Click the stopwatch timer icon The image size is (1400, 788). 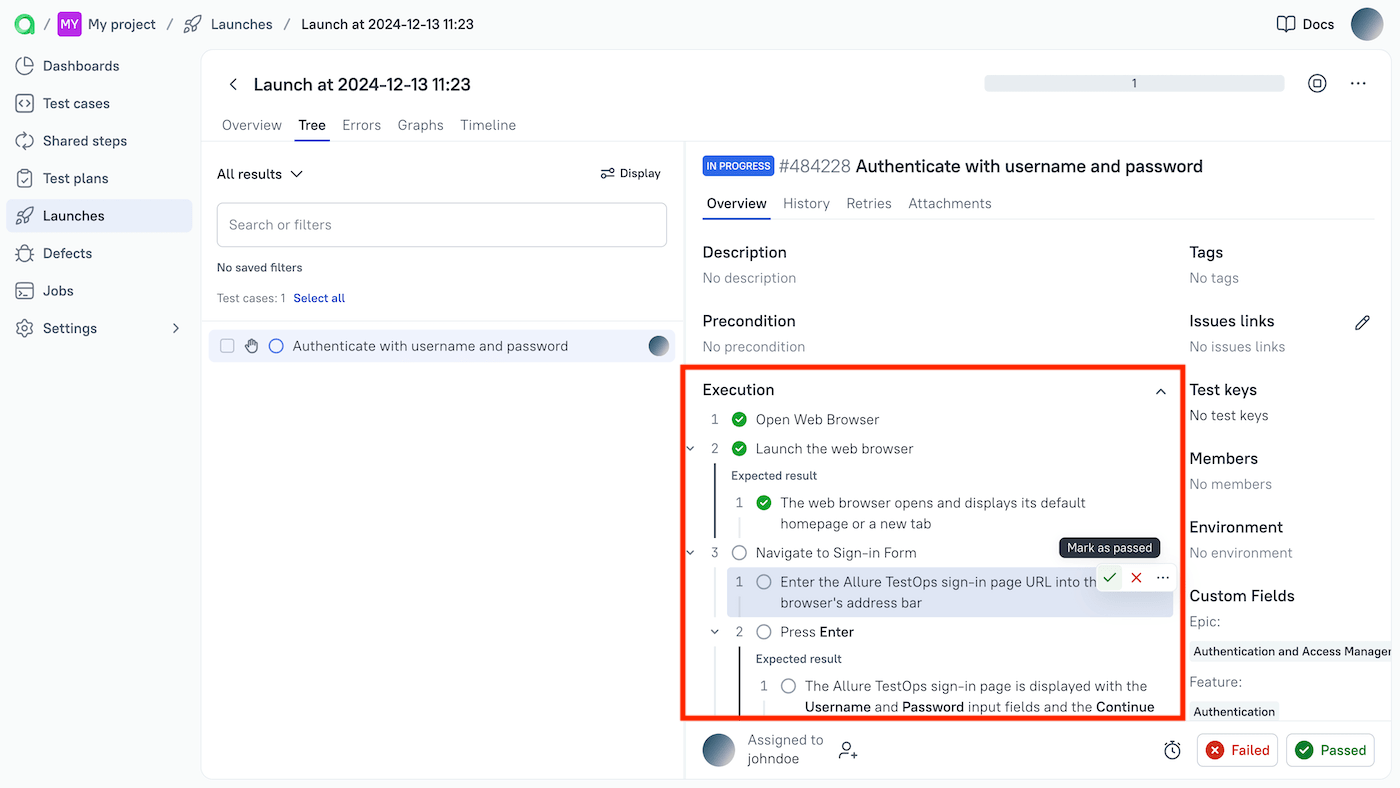1172,750
